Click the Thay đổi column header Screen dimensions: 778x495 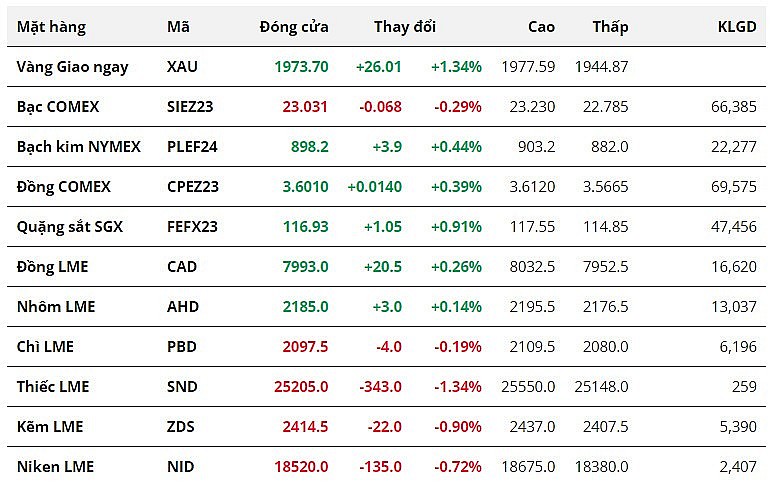click(x=405, y=27)
